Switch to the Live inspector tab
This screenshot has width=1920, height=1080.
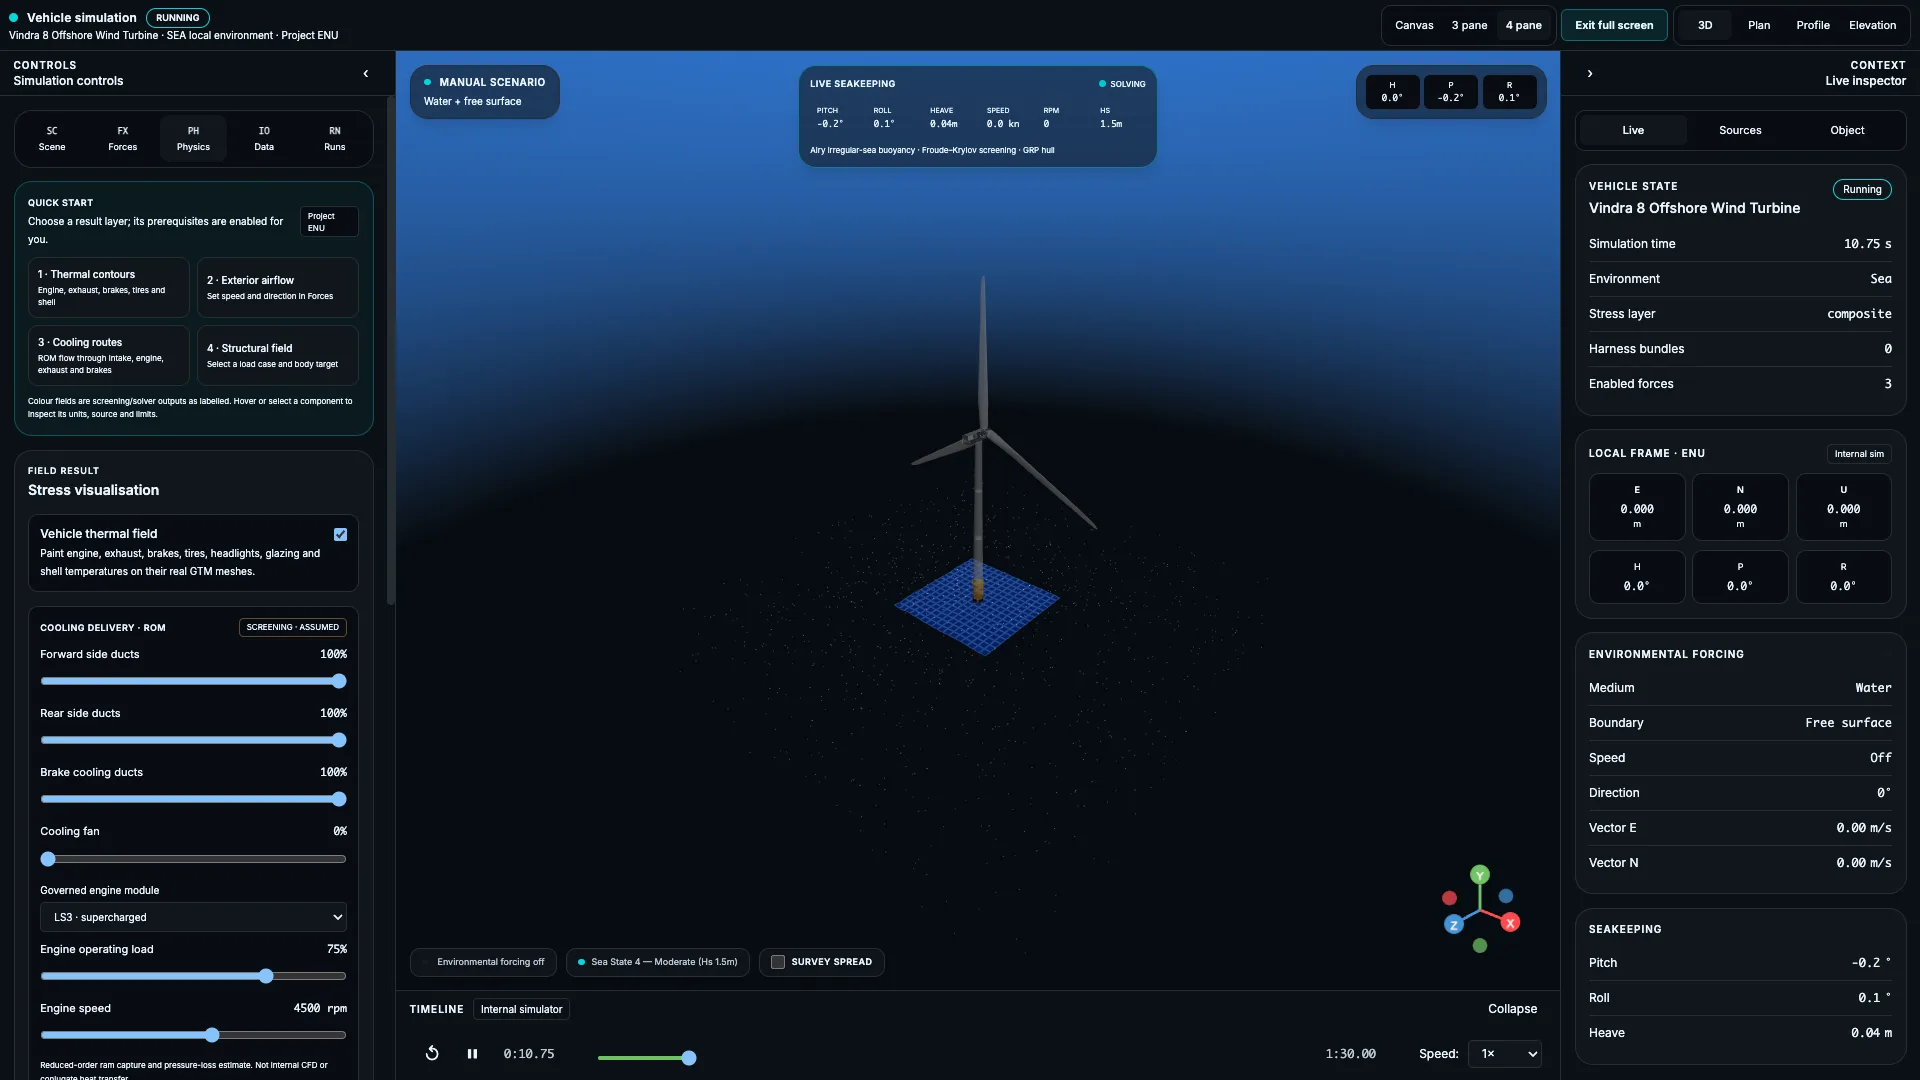pyautogui.click(x=1633, y=130)
